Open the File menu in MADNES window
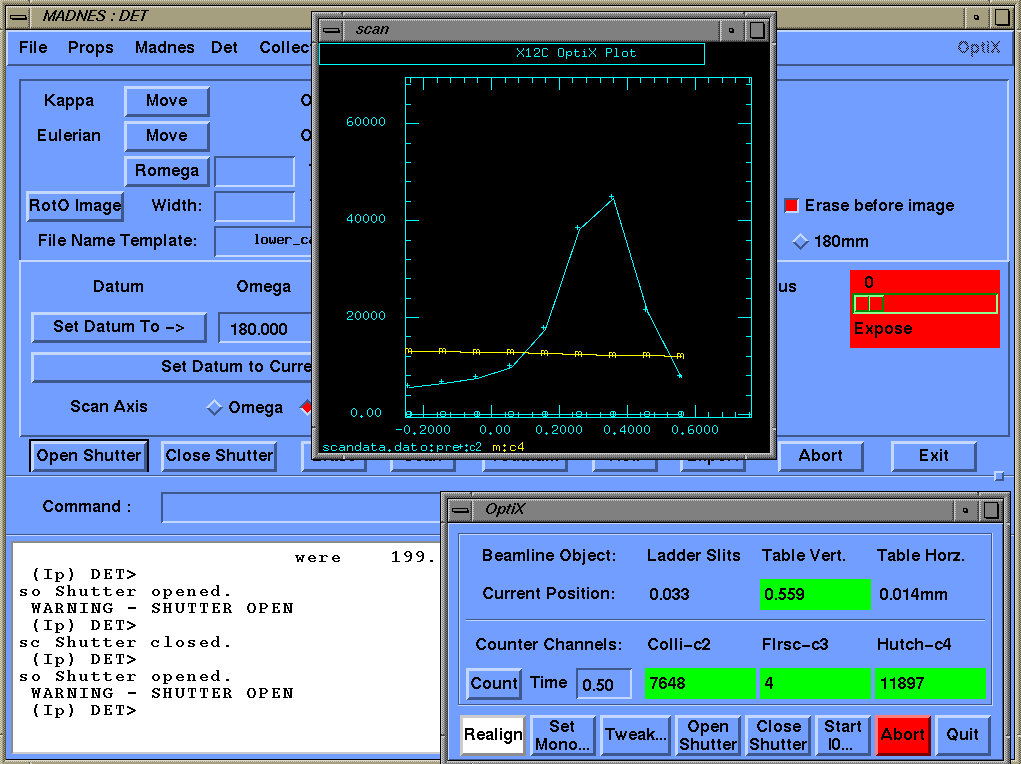 (33, 48)
